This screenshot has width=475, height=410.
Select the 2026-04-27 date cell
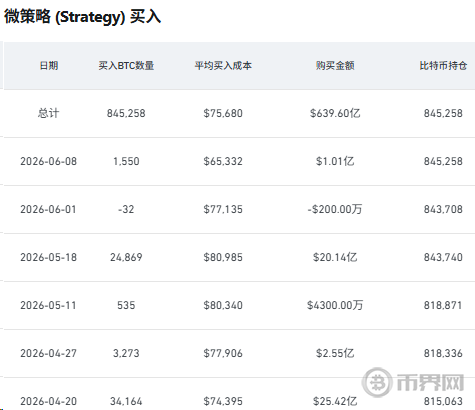pos(48,353)
